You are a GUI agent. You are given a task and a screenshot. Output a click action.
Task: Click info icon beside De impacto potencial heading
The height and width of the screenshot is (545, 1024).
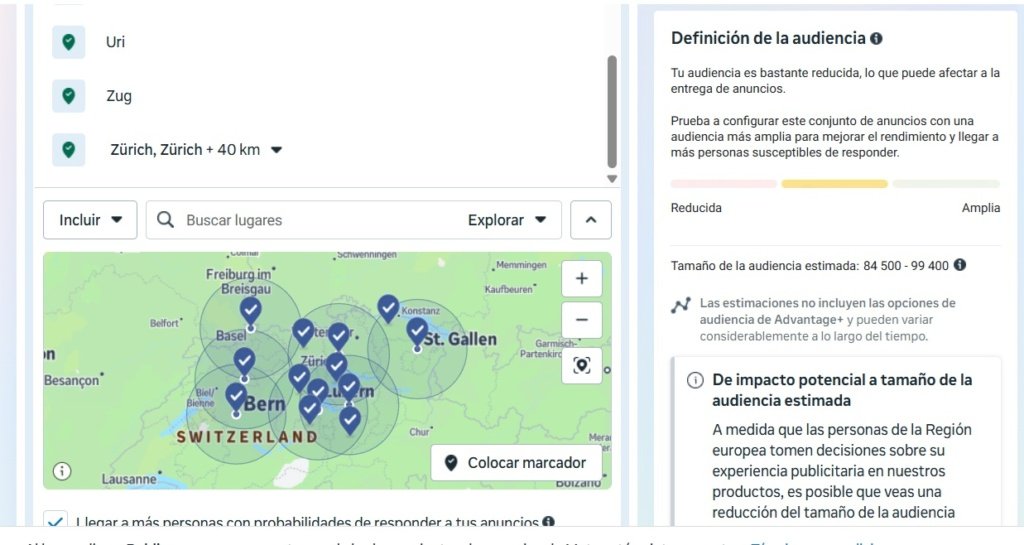695,380
